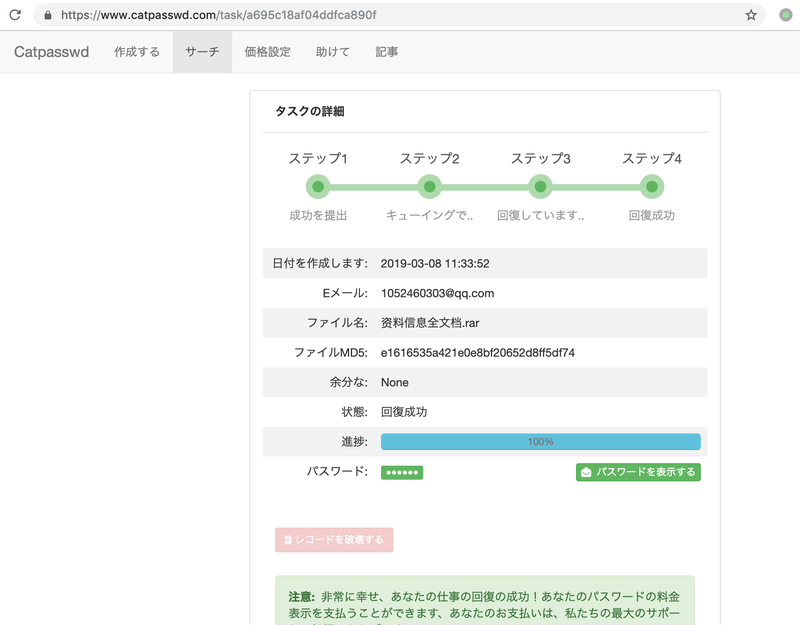Click the email 1052460303@qq.com
The height and width of the screenshot is (625, 800).
438,293
